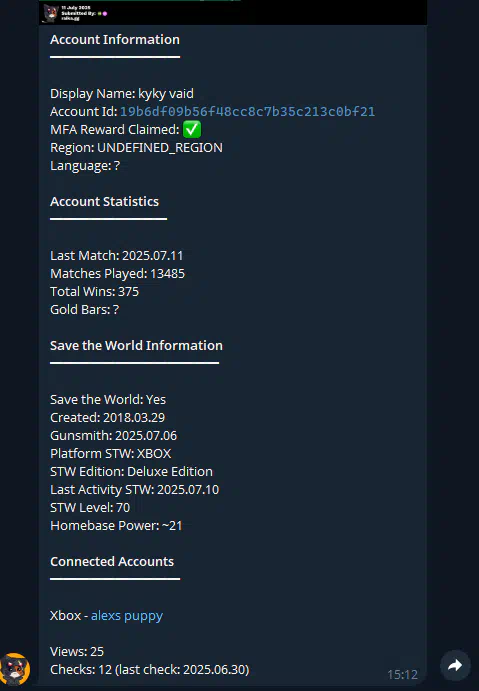Click the 15:12 message timestamp

(x=402, y=674)
